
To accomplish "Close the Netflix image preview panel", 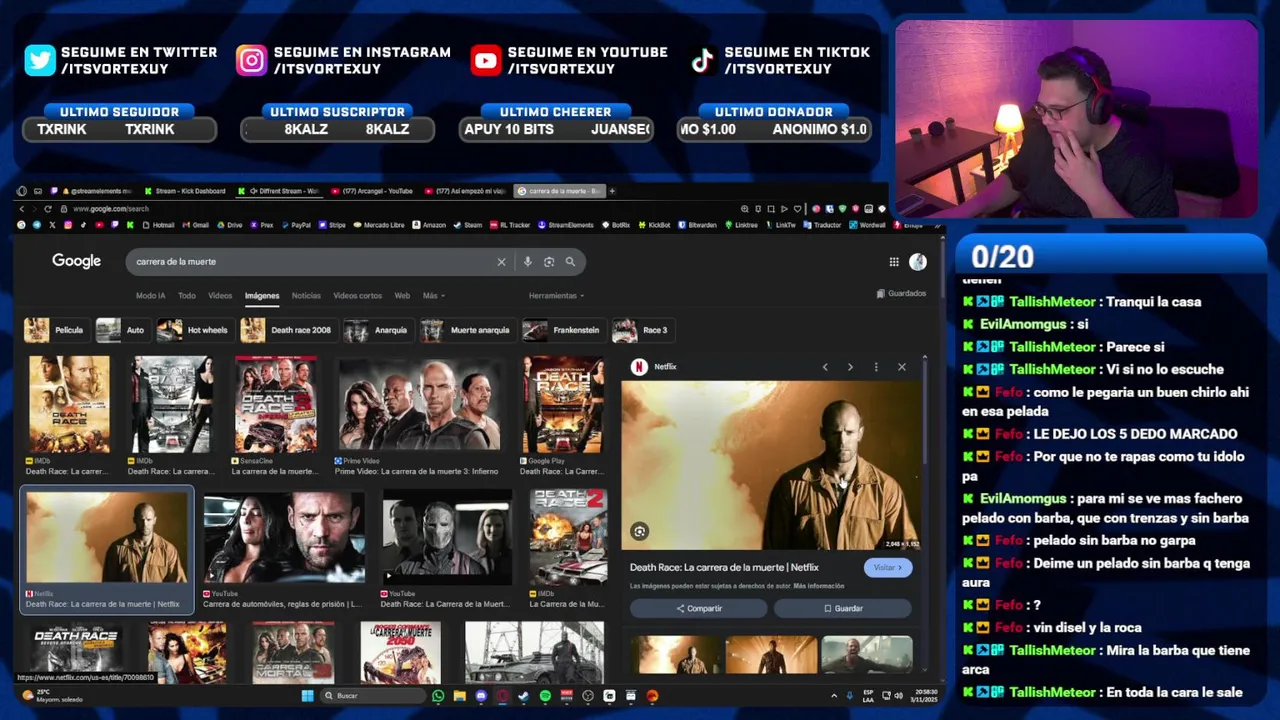I will point(901,367).
